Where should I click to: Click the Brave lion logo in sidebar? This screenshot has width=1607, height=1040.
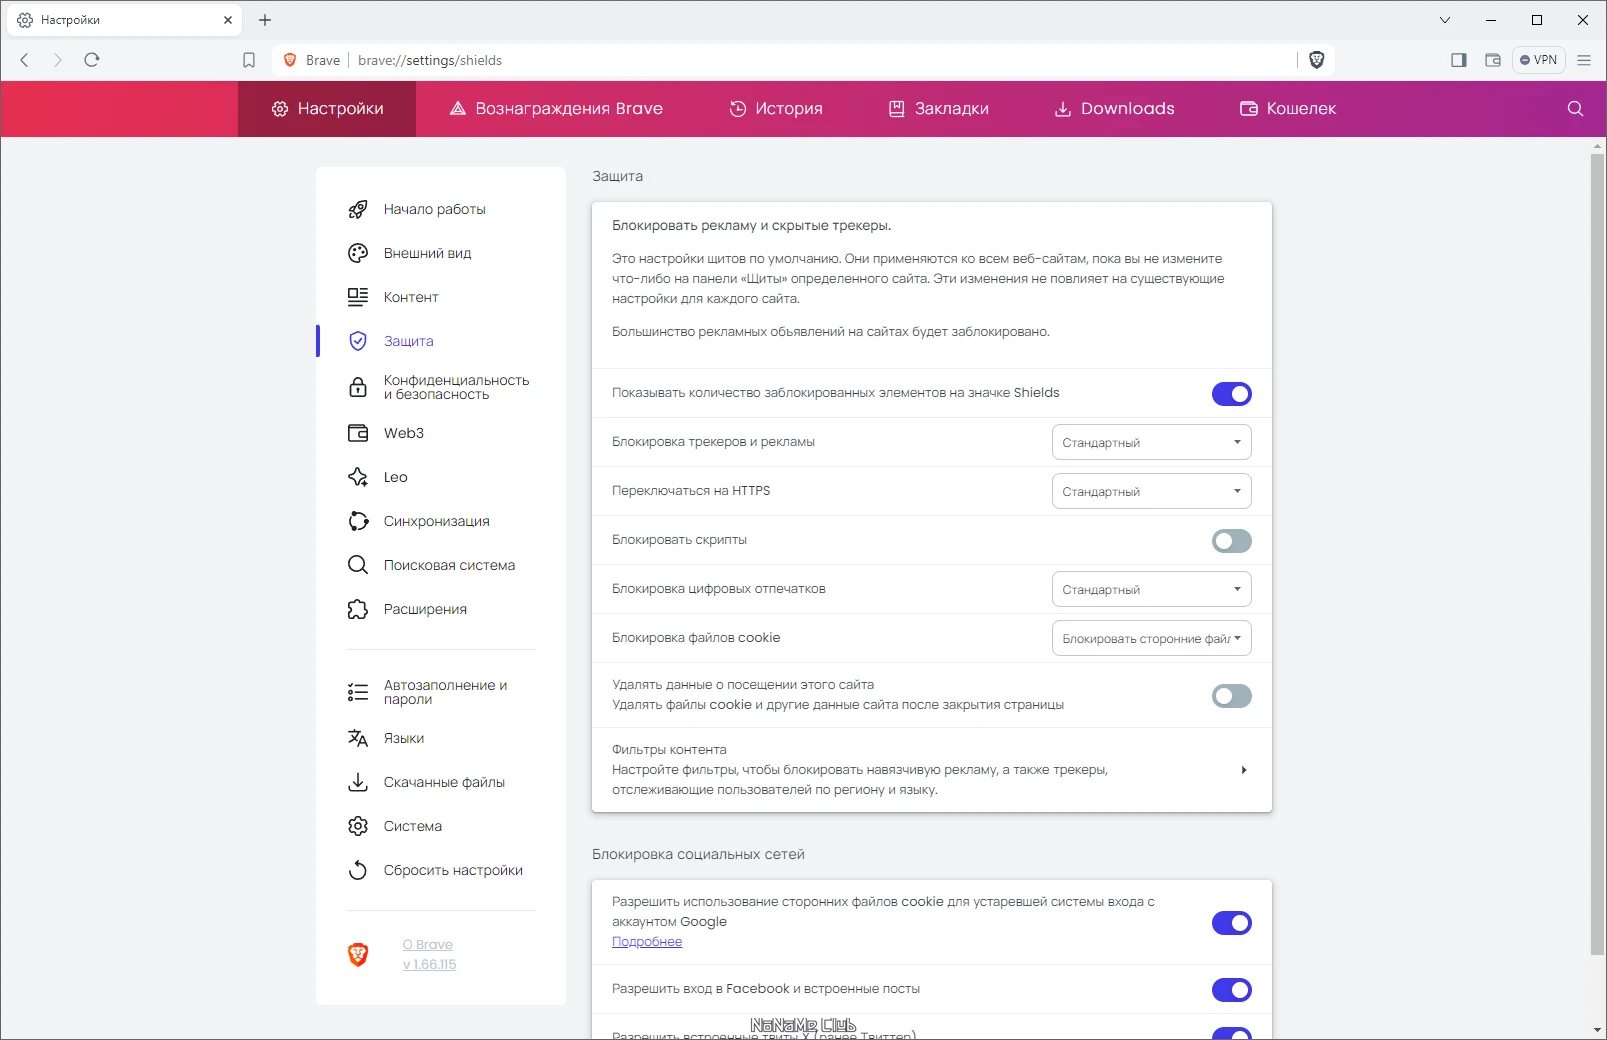[x=358, y=954]
